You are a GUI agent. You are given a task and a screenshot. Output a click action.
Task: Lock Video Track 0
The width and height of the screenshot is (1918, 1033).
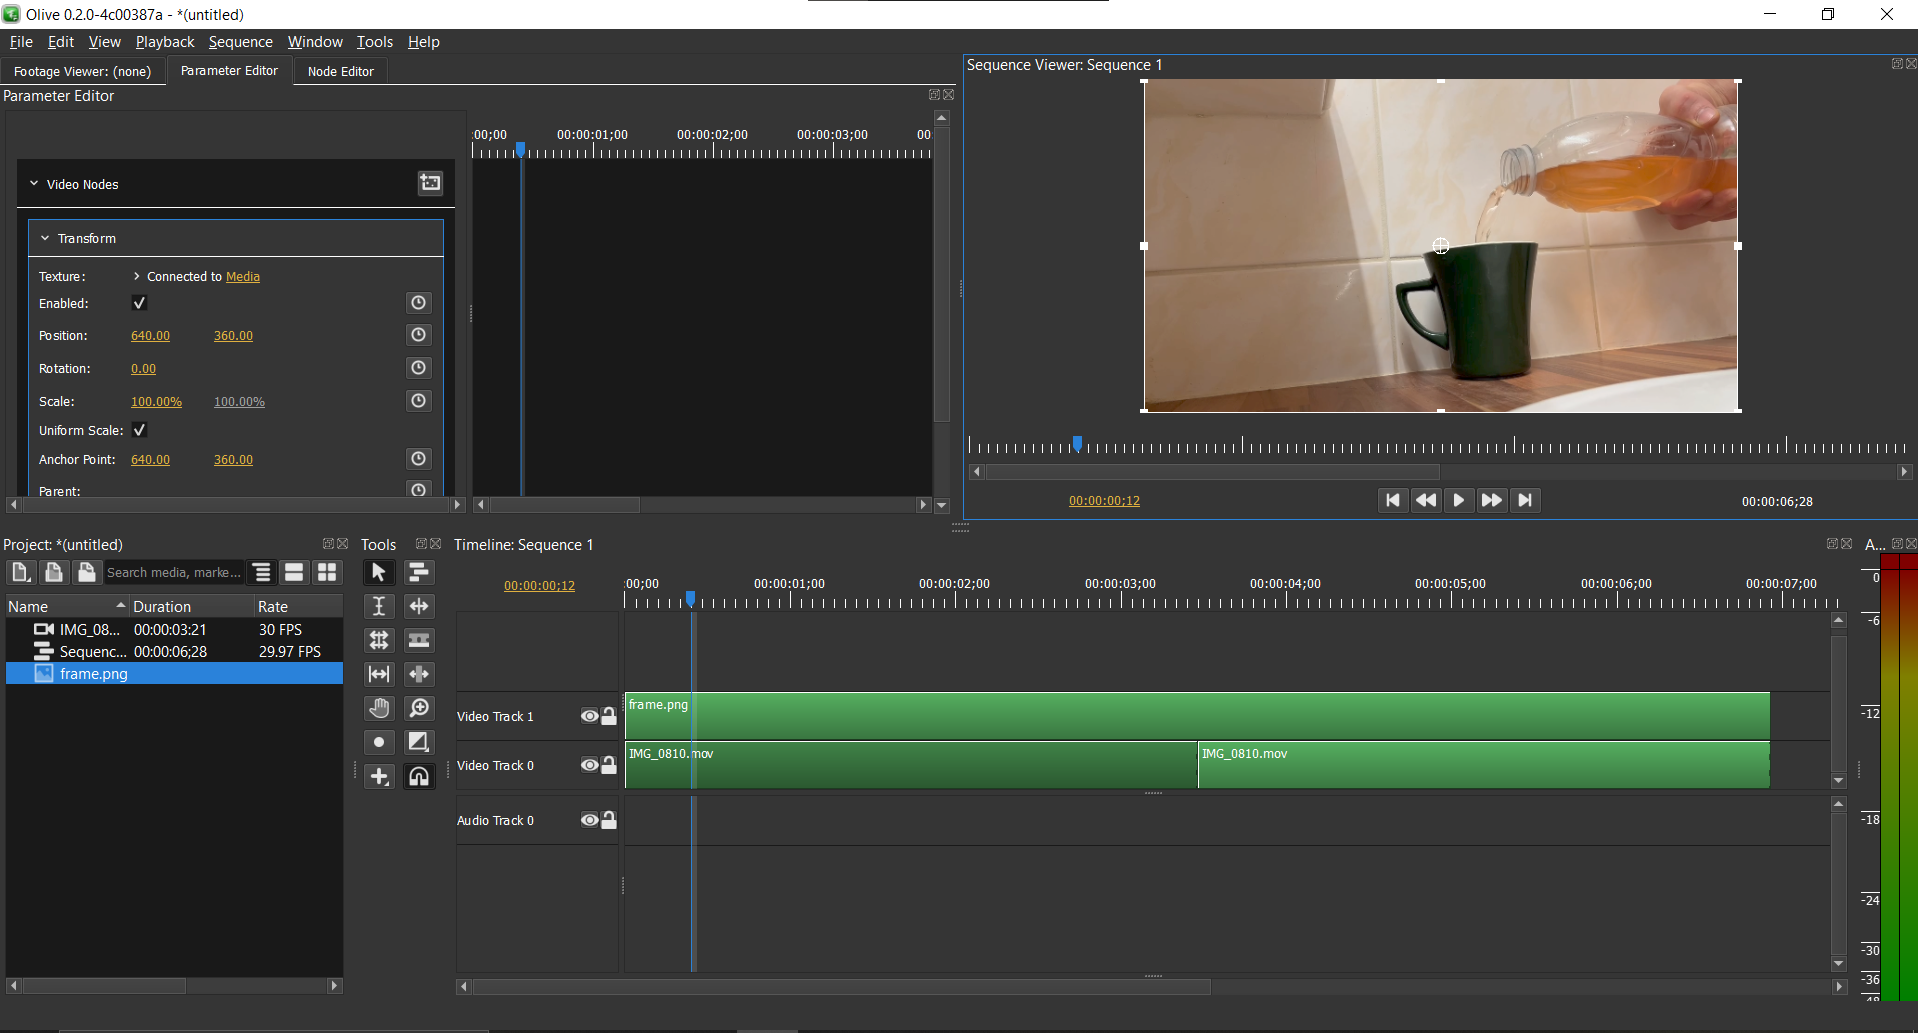[x=609, y=765]
